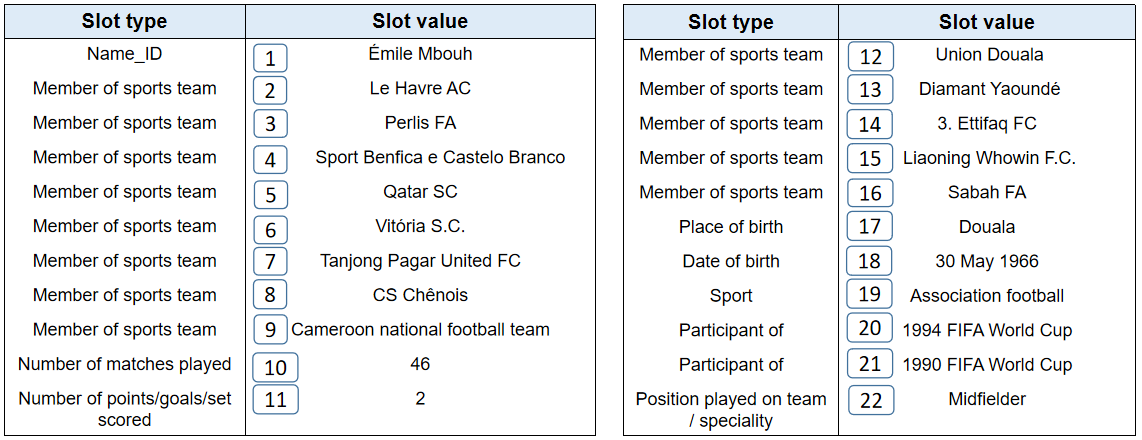Viewport: 1142px width, 440px height.
Task: Click the numbered box 1 beside Émile Mbouh
Action: pyautogui.click(x=270, y=57)
